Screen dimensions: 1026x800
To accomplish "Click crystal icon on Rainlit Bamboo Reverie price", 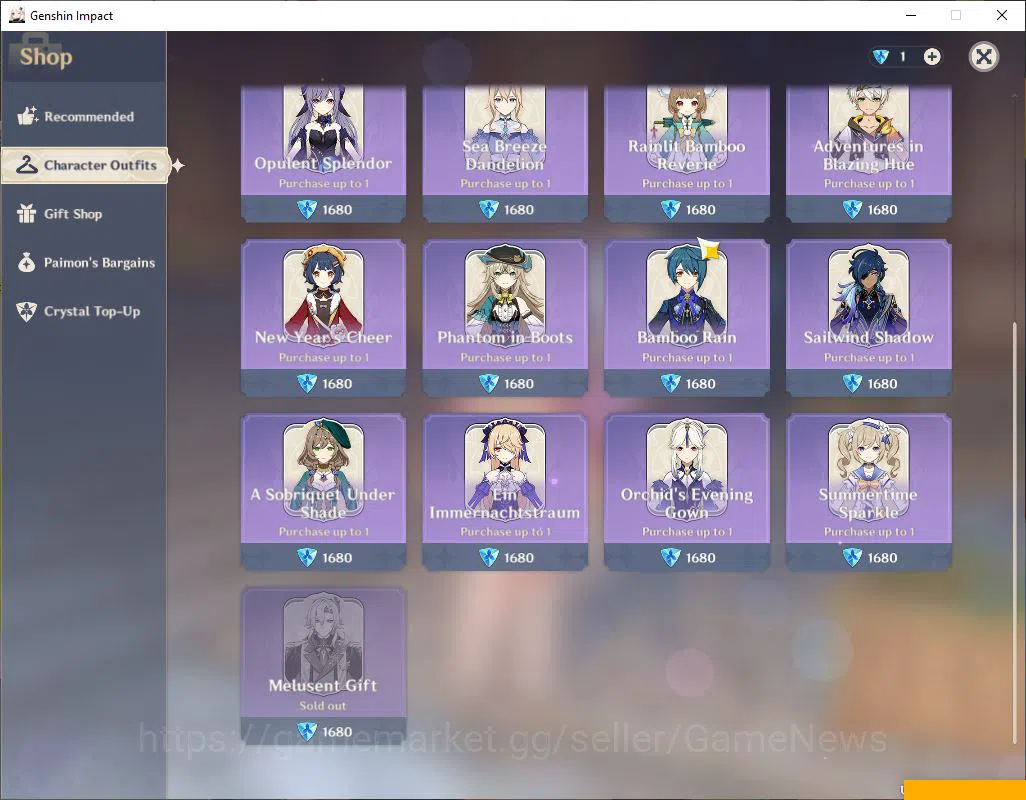I will pyautogui.click(x=670, y=209).
